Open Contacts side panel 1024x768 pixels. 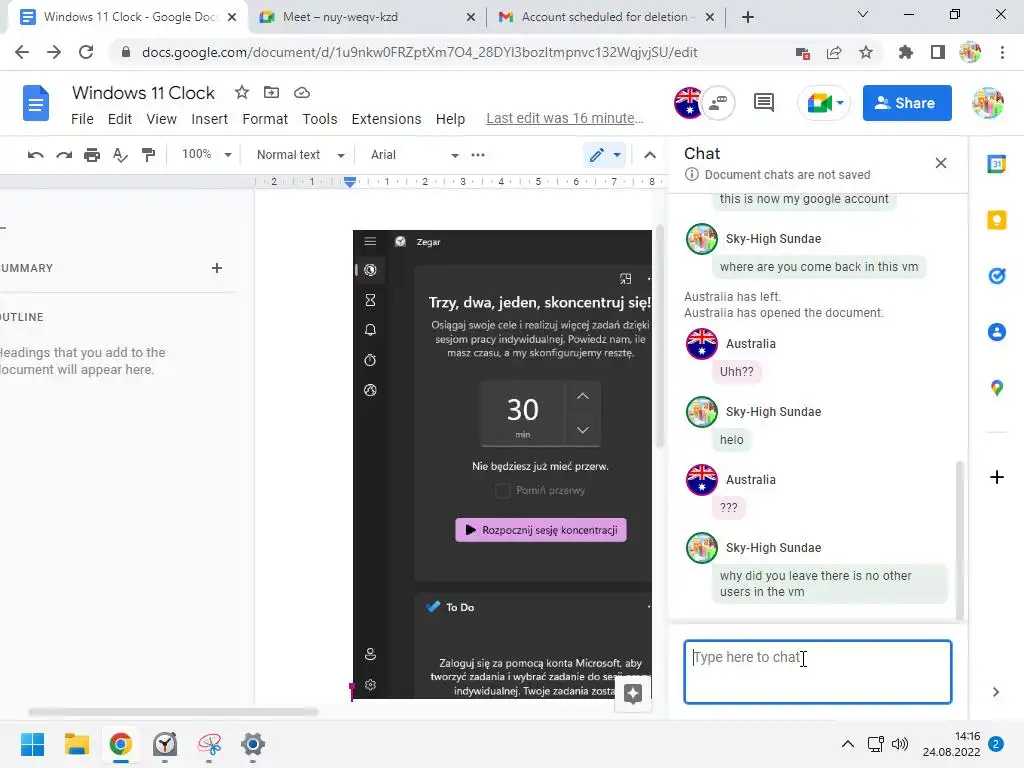coord(997,332)
